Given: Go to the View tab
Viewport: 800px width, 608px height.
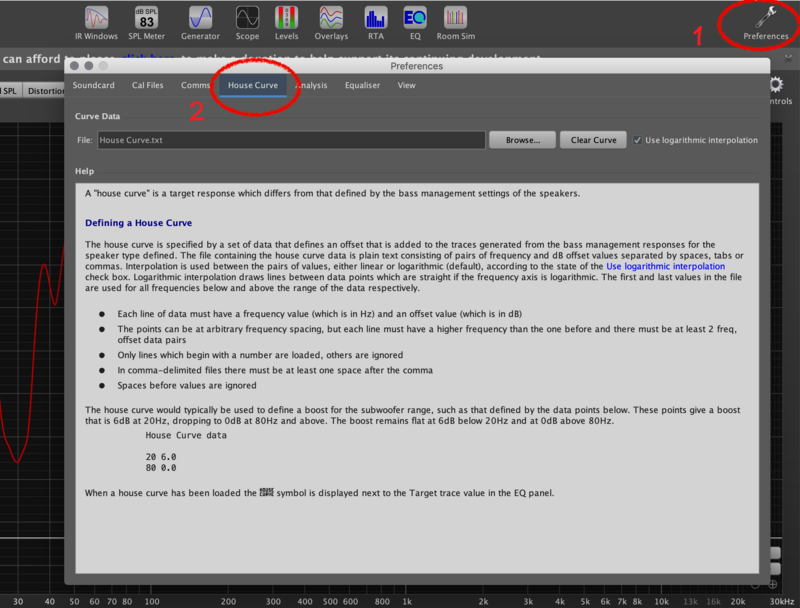Looking at the screenshot, I should tap(406, 86).
